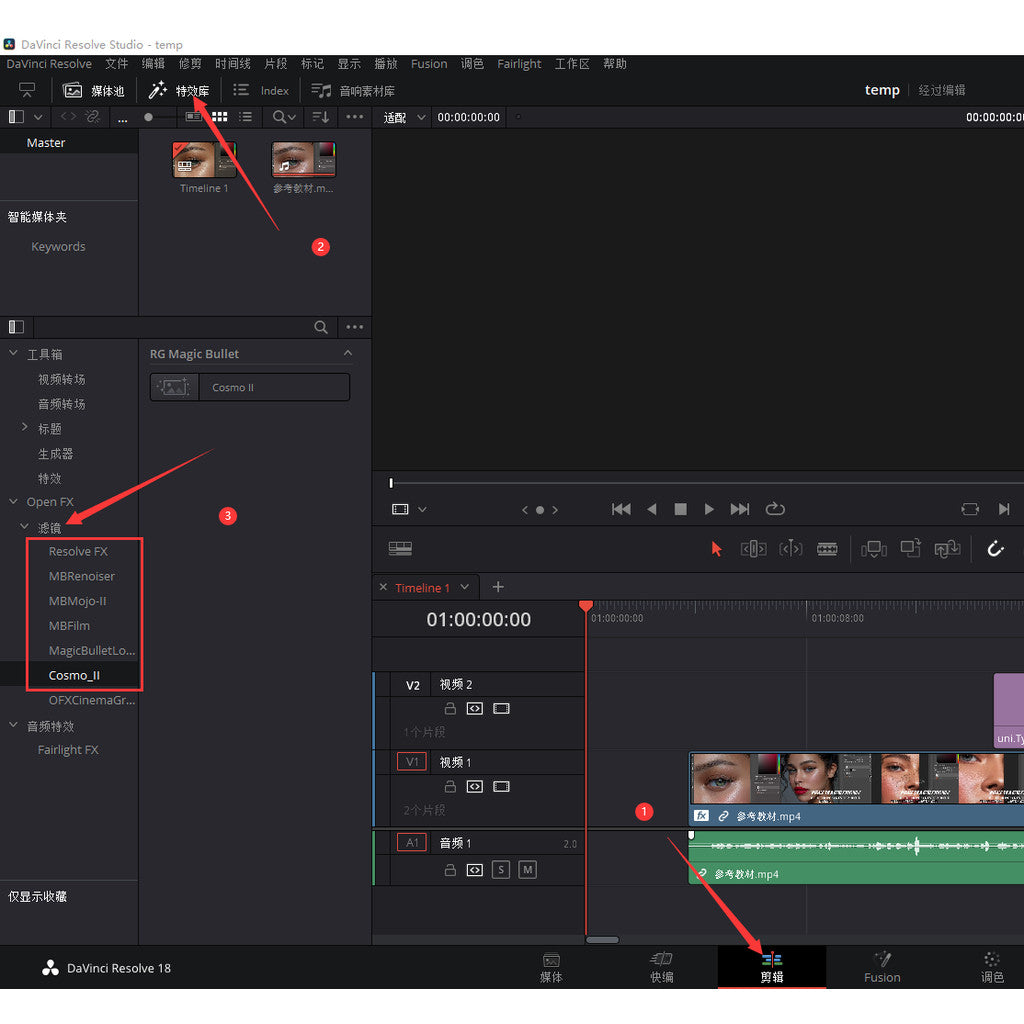
Task: Add a new timeline tab with plus
Action: pos(498,587)
